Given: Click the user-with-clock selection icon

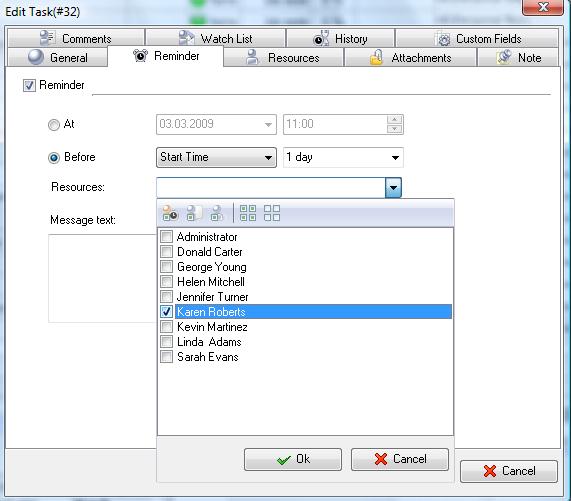Looking at the screenshot, I should [x=170, y=213].
